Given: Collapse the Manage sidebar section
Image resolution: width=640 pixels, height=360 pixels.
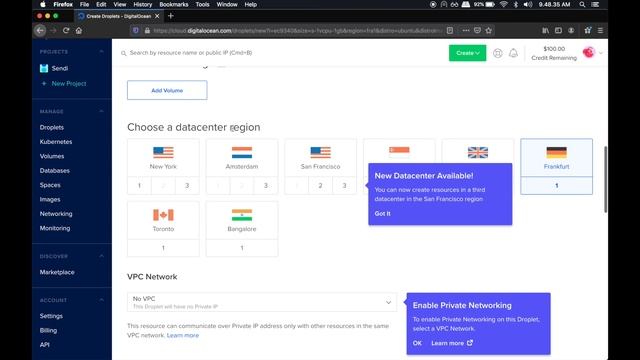Looking at the screenshot, I should click(x=101, y=111).
